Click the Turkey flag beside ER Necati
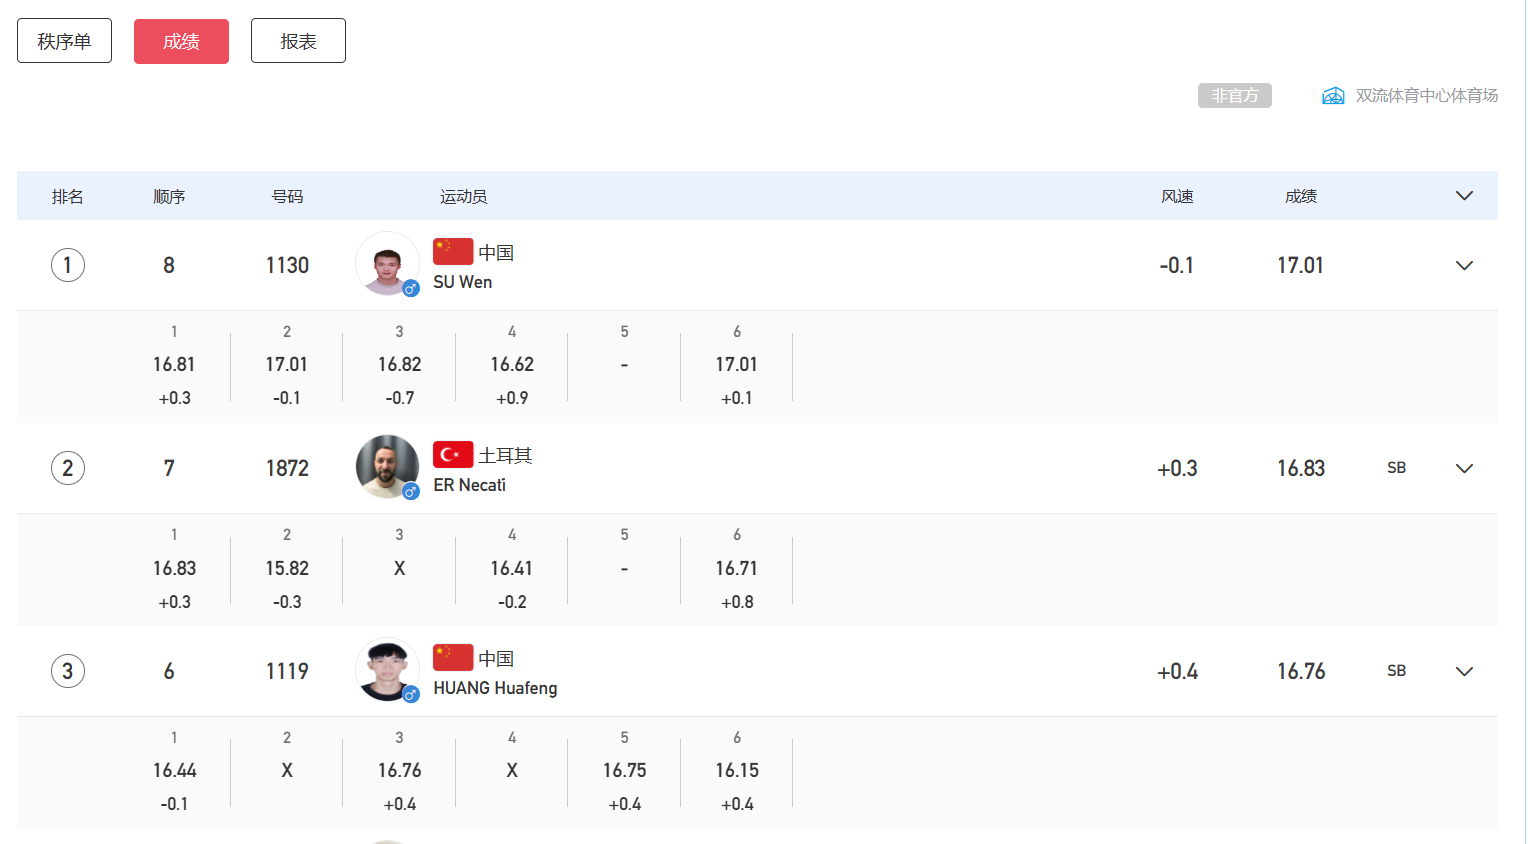Viewport: 1528px width, 844px height. (453, 454)
